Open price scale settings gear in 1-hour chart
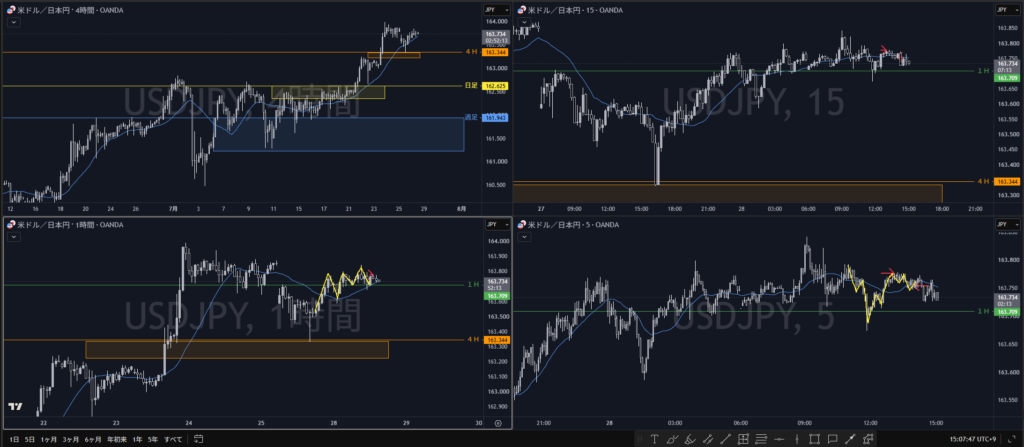The image size is (1024, 447). (x=498, y=423)
